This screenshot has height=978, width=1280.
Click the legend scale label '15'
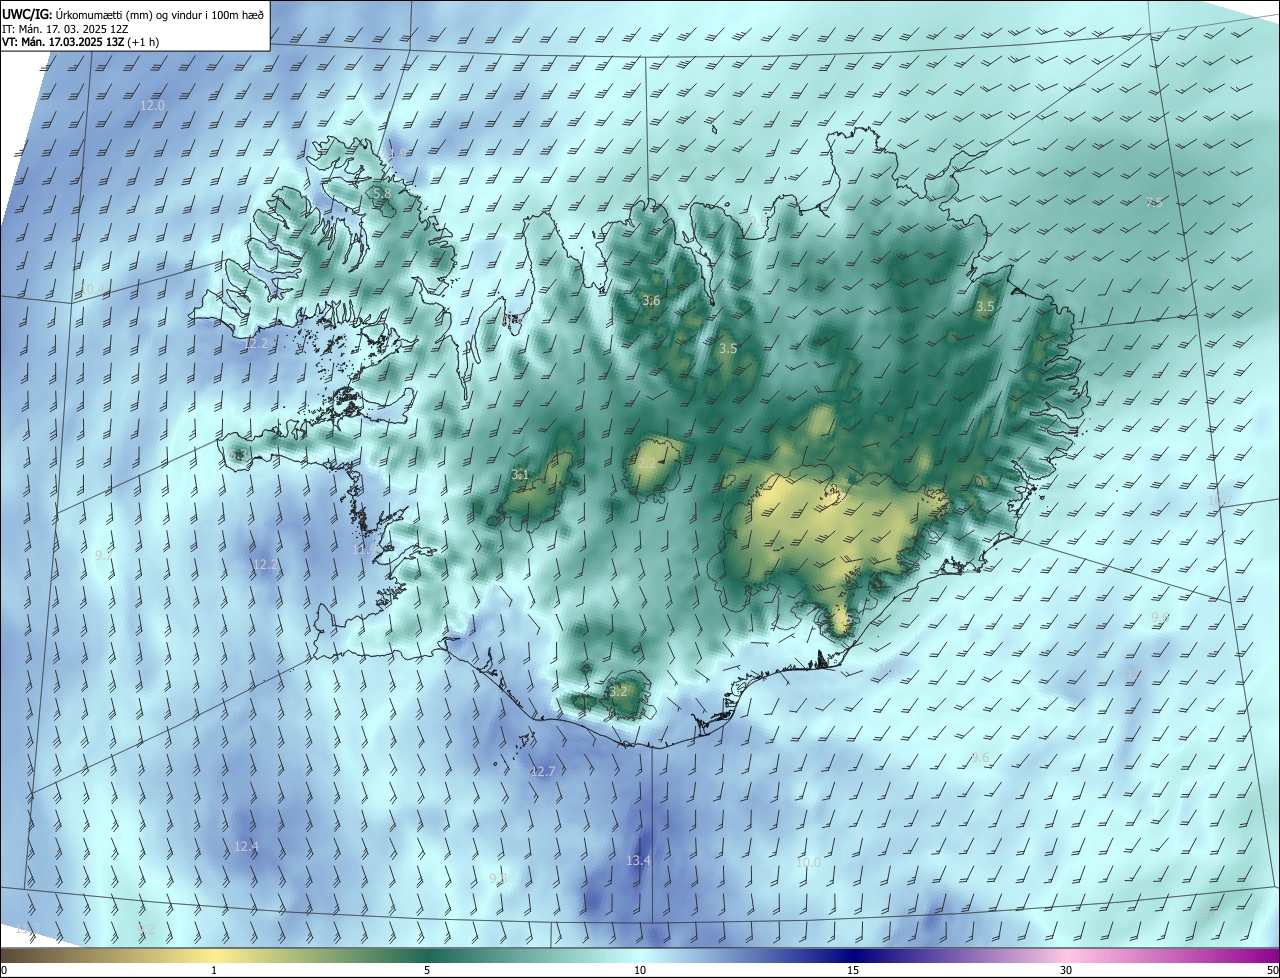(853, 971)
